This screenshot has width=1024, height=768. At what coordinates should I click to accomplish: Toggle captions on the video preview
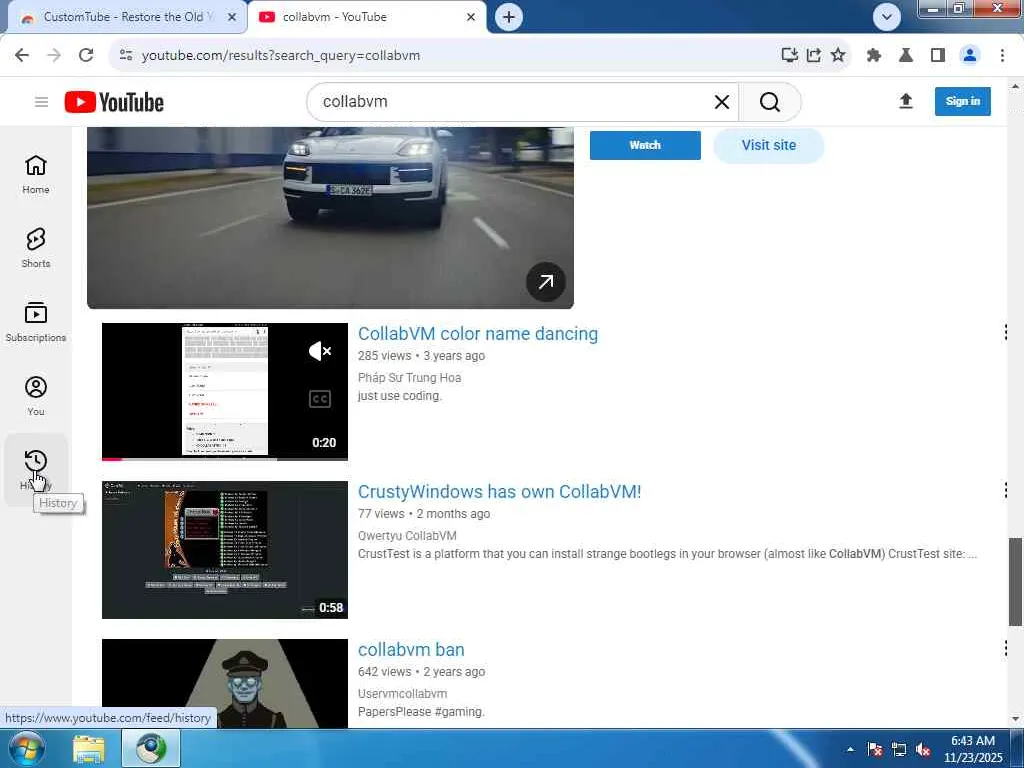tap(320, 399)
